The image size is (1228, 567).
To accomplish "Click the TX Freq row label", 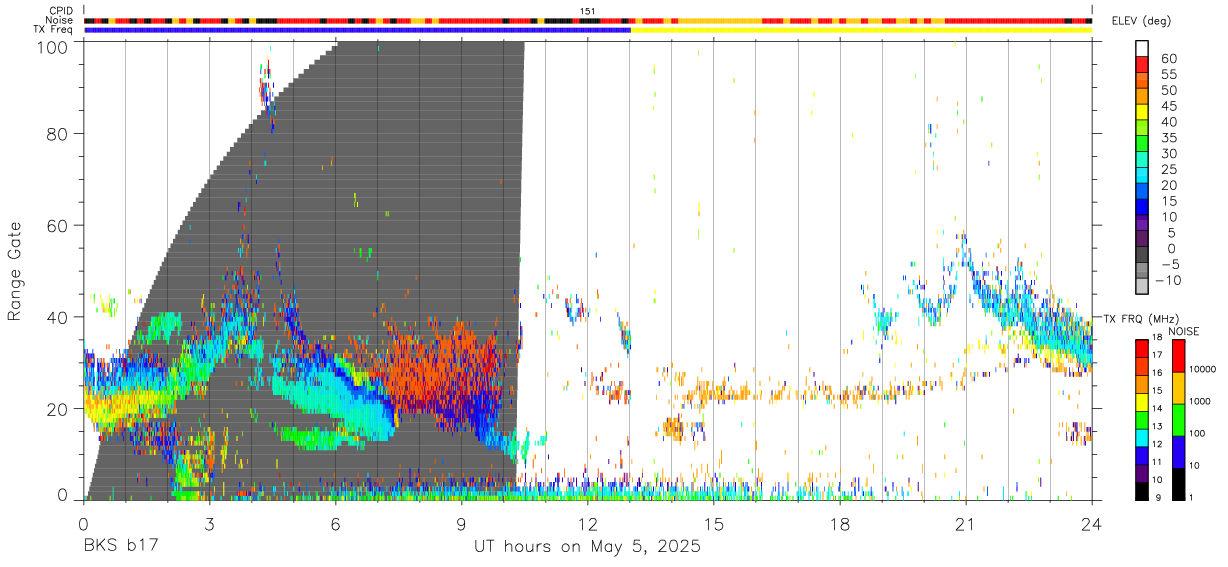I will coord(54,29).
